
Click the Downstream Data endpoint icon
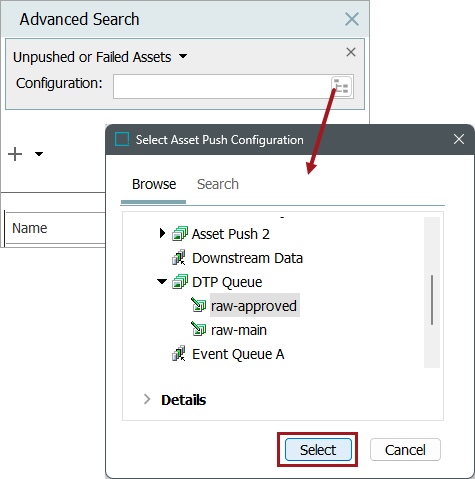point(179,258)
